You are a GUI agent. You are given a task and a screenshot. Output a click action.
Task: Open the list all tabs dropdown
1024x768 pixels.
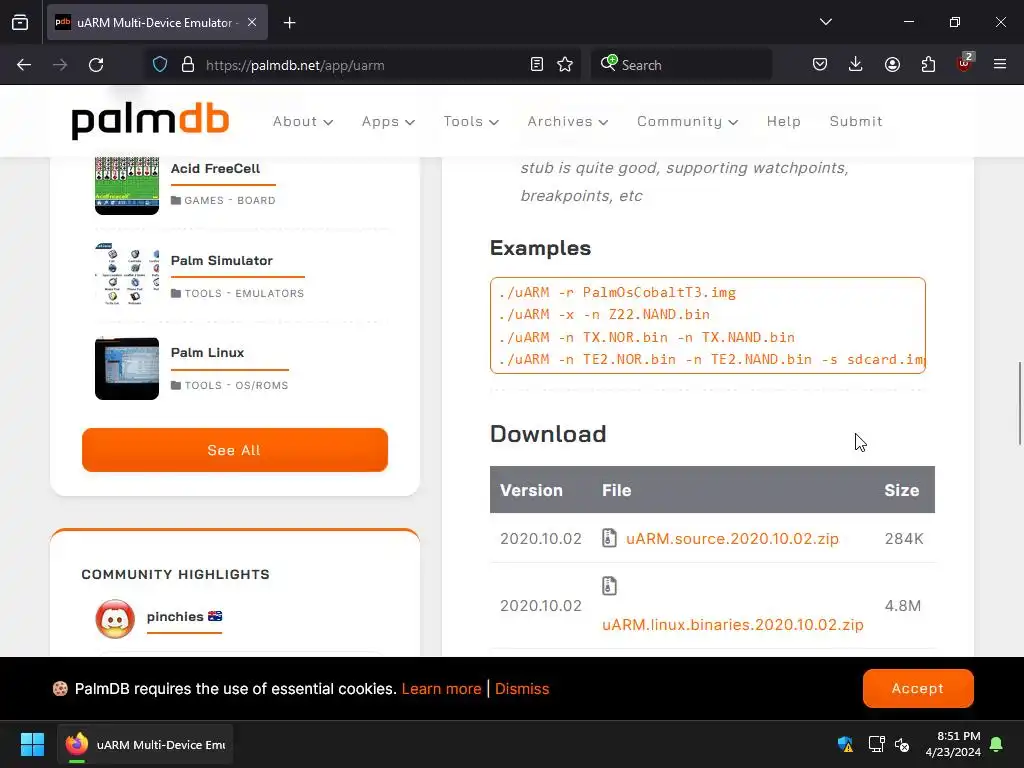pyautogui.click(x=825, y=22)
